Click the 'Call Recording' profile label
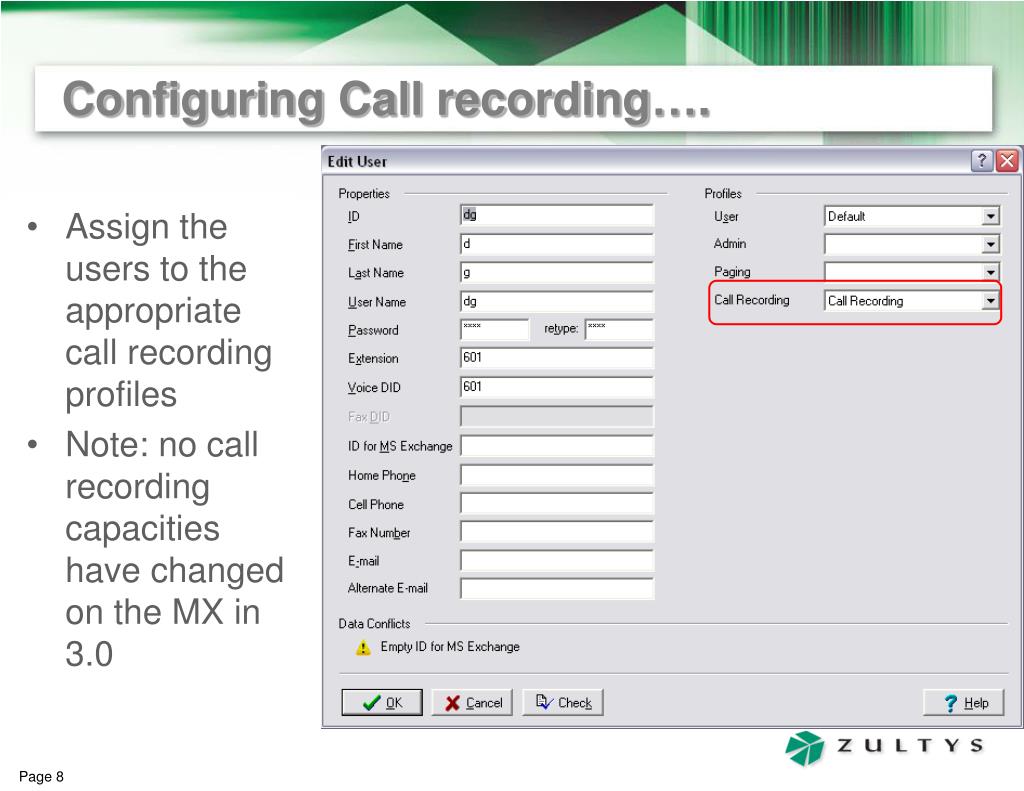Image resolution: width=1024 pixels, height=791 pixels. tap(752, 300)
